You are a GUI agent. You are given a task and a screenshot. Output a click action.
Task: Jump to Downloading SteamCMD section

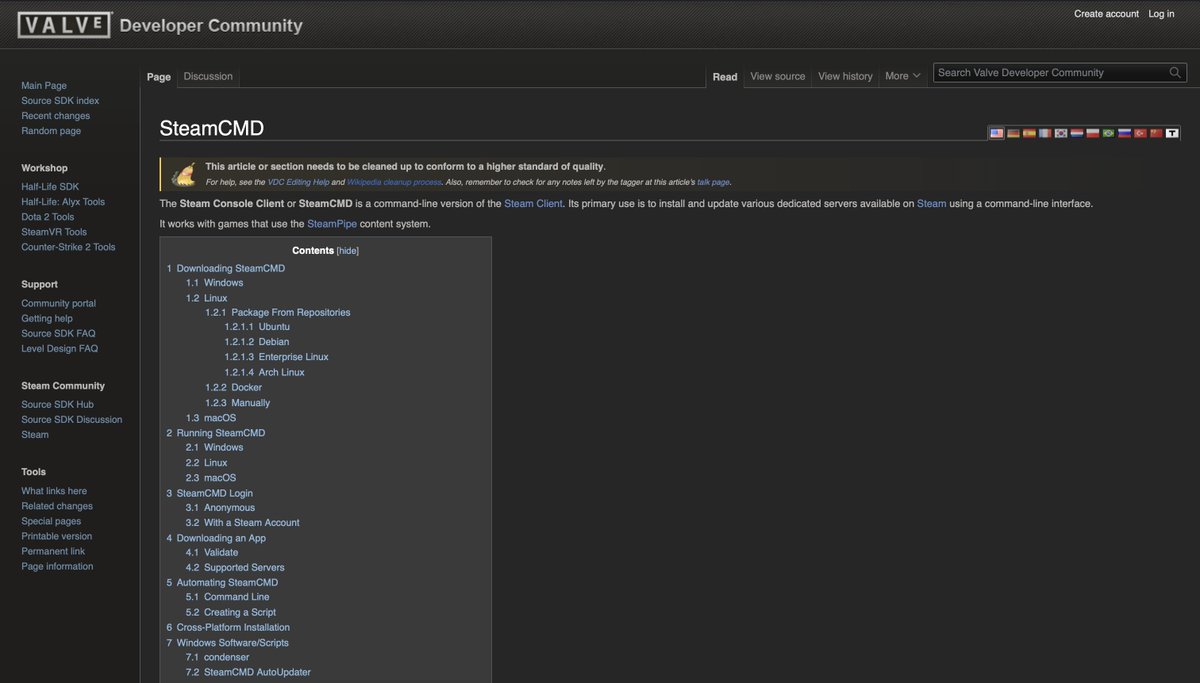(x=225, y=268)
